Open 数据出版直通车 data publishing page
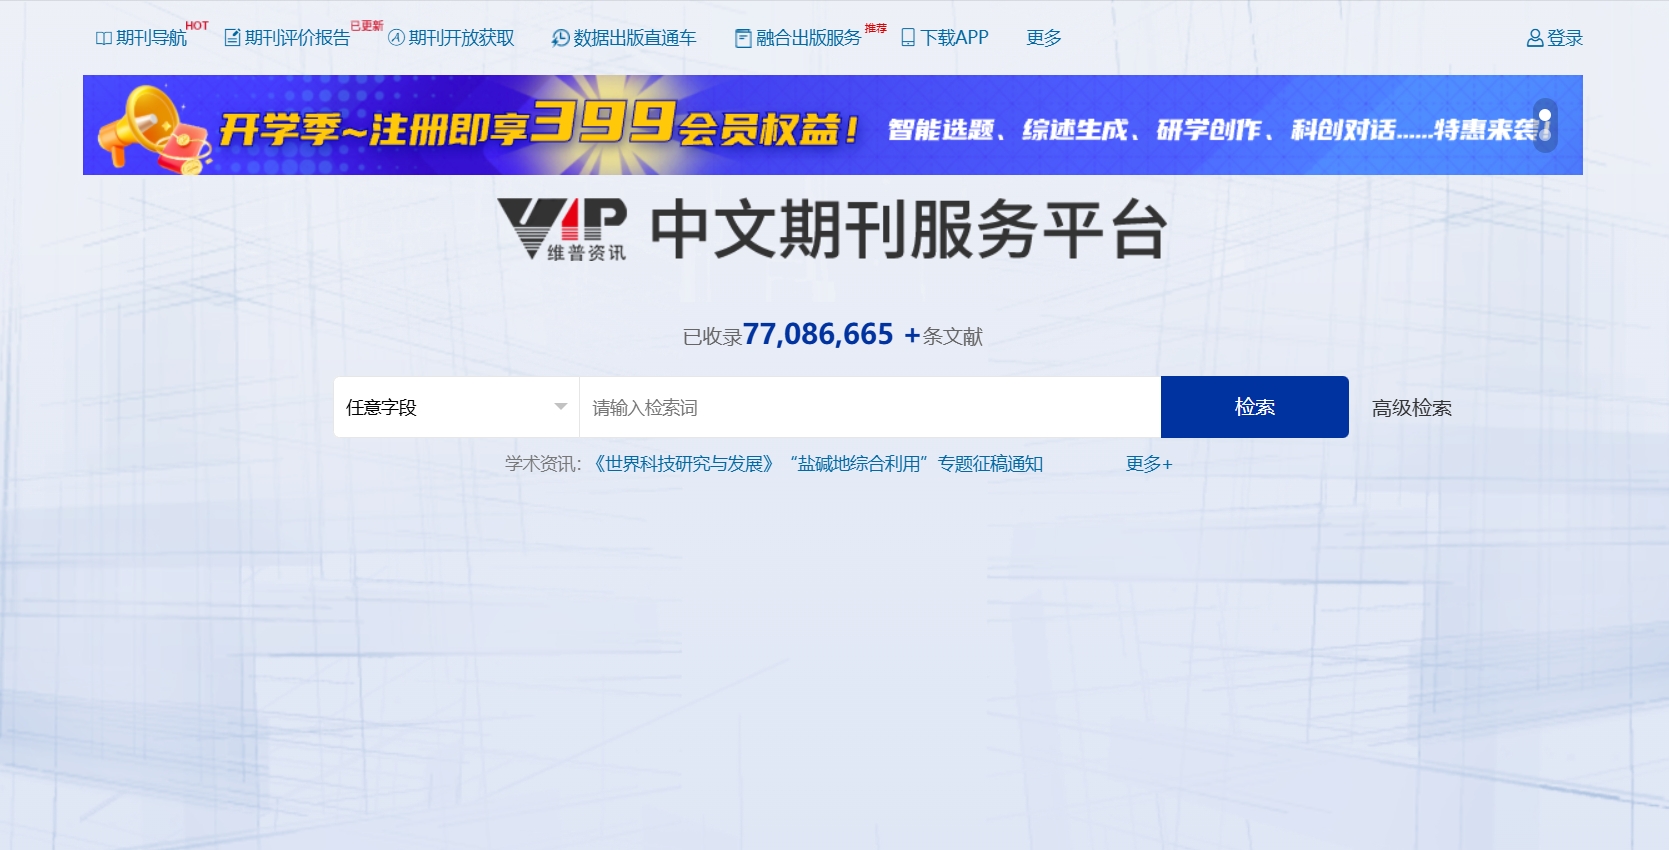 (x=634, y=38)
